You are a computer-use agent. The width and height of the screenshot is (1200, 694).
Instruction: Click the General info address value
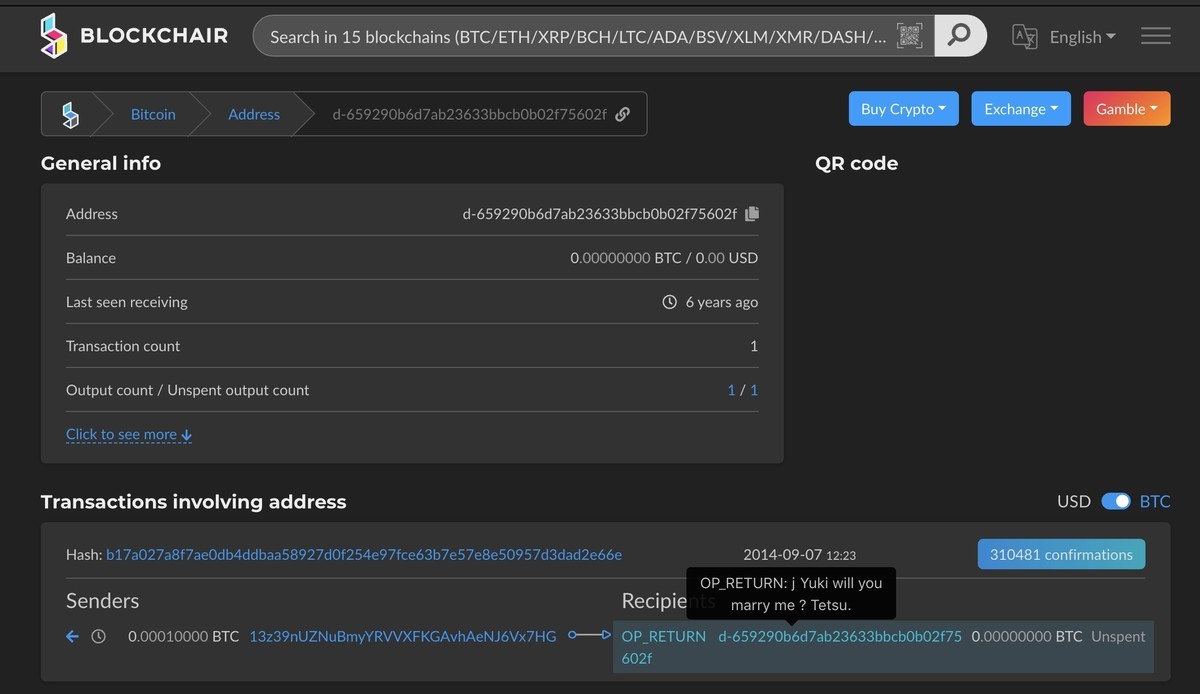(x=599, y=214)
